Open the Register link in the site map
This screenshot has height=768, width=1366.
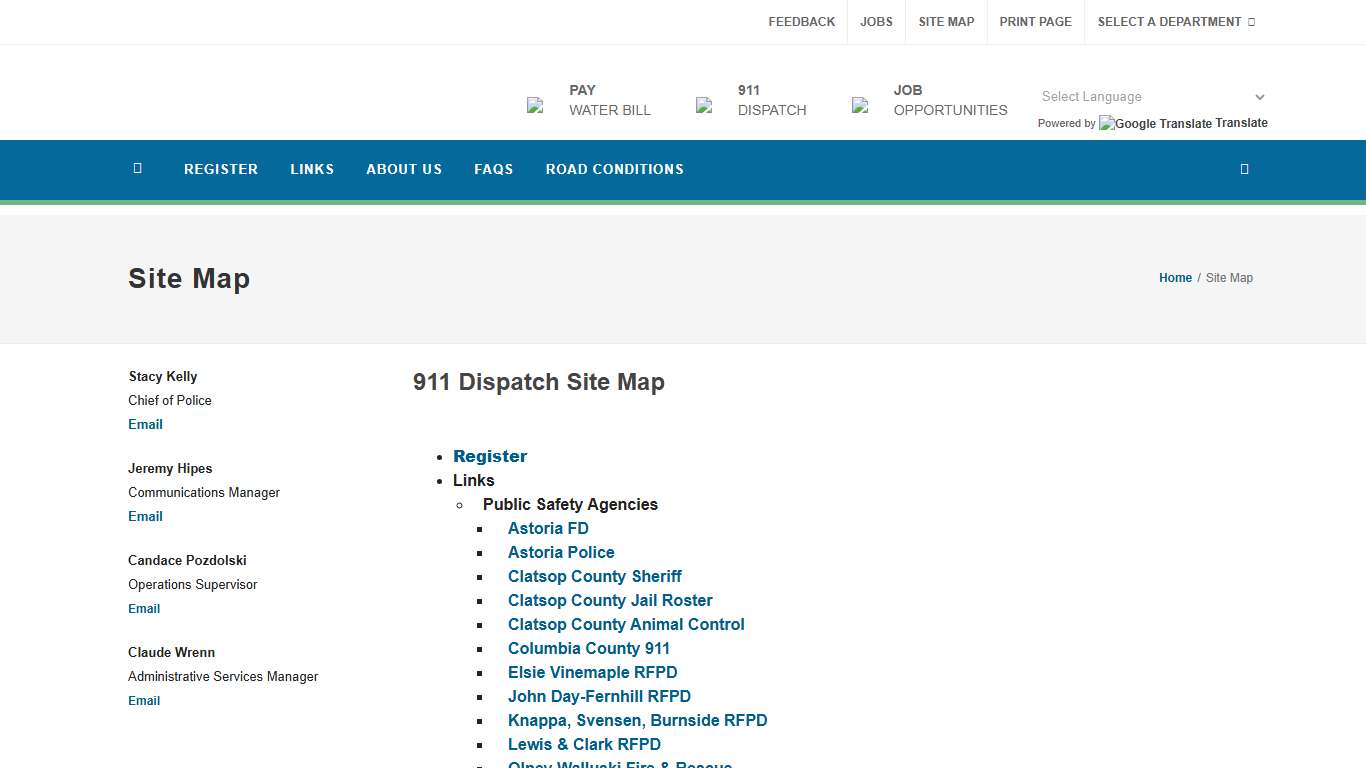[x=490, y=456]
